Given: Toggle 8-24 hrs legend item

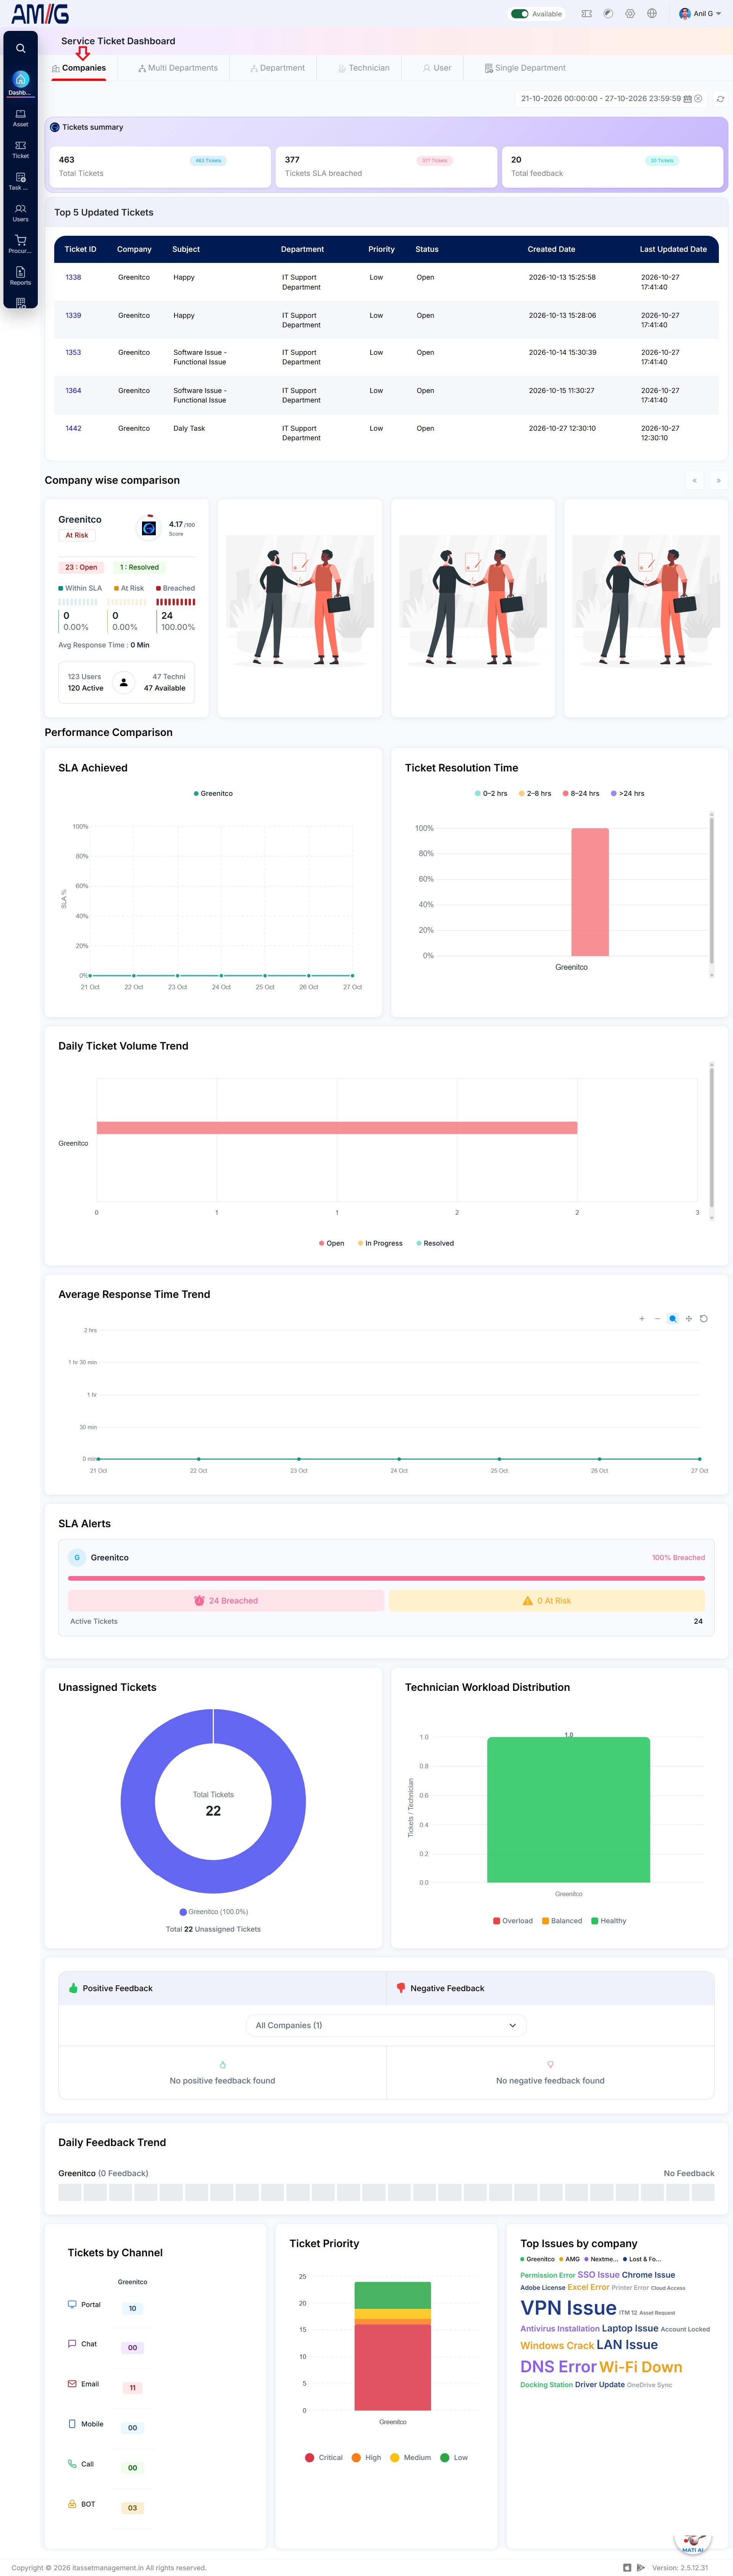Looking at the screenshot, I should pyautogui.click(x=581, y=793).
